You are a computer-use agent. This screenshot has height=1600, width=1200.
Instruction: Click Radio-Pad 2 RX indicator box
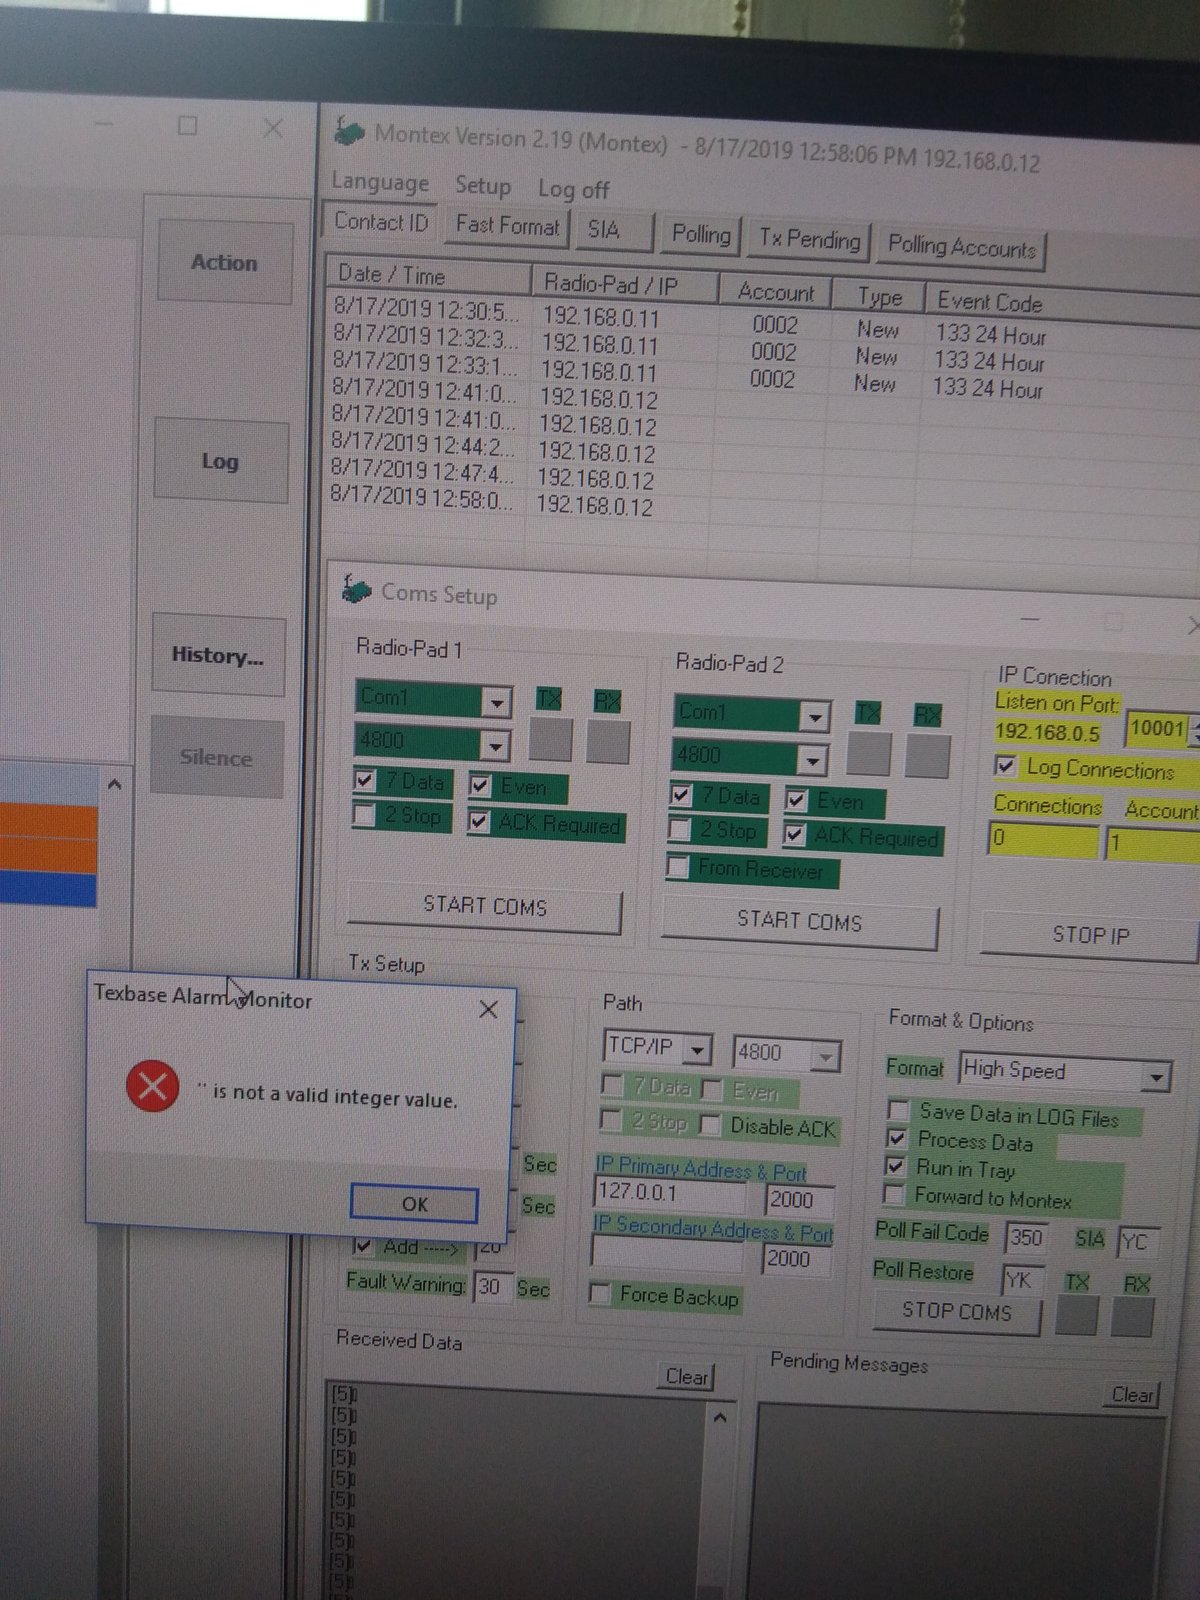[927, 756]
